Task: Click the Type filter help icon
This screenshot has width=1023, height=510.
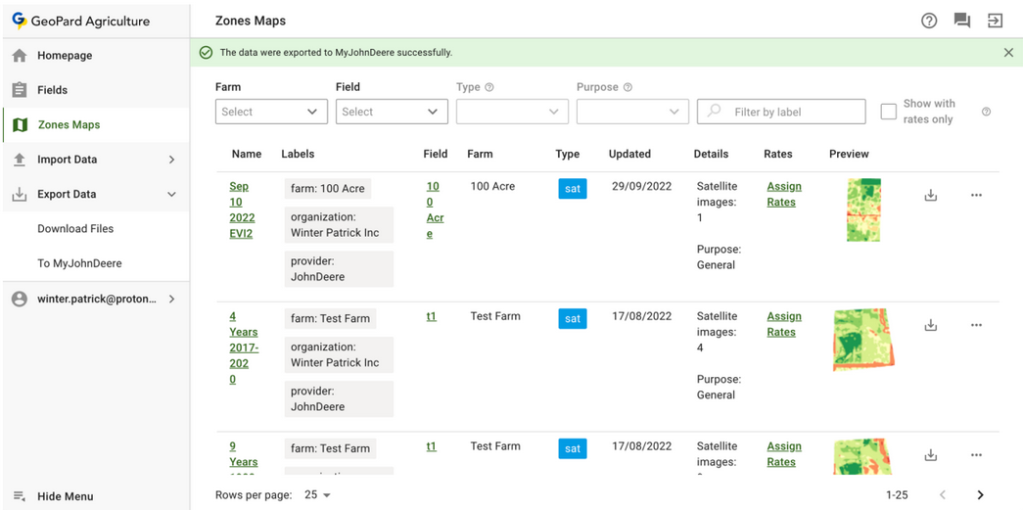Action: (490, 88)
